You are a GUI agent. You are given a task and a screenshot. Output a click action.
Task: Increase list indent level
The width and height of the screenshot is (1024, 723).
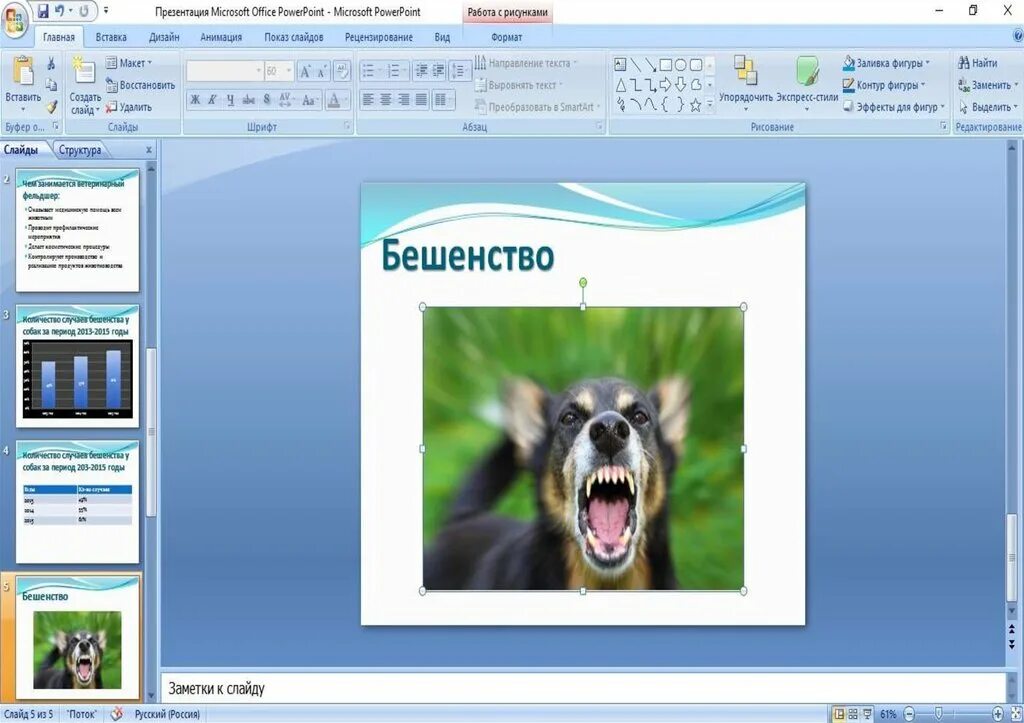click(x=438, y=71)
